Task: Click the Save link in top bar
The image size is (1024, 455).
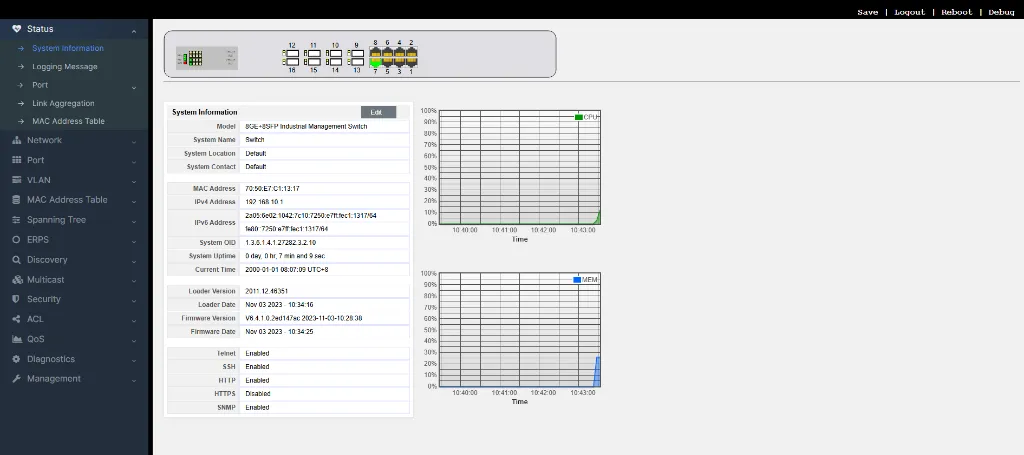Action: tap(867, 12)
